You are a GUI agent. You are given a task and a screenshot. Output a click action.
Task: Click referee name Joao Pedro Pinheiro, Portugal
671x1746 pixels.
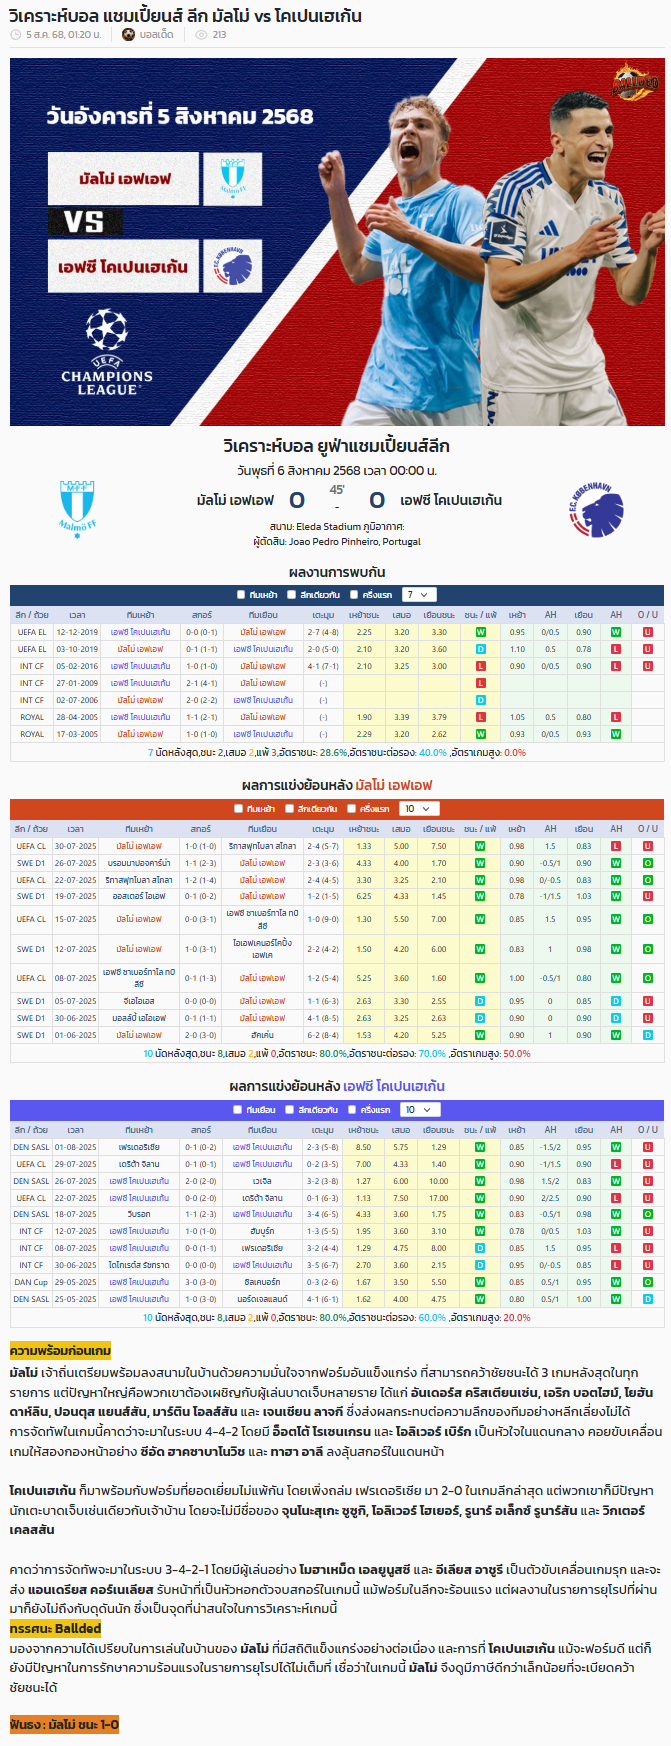coord(355,542)
